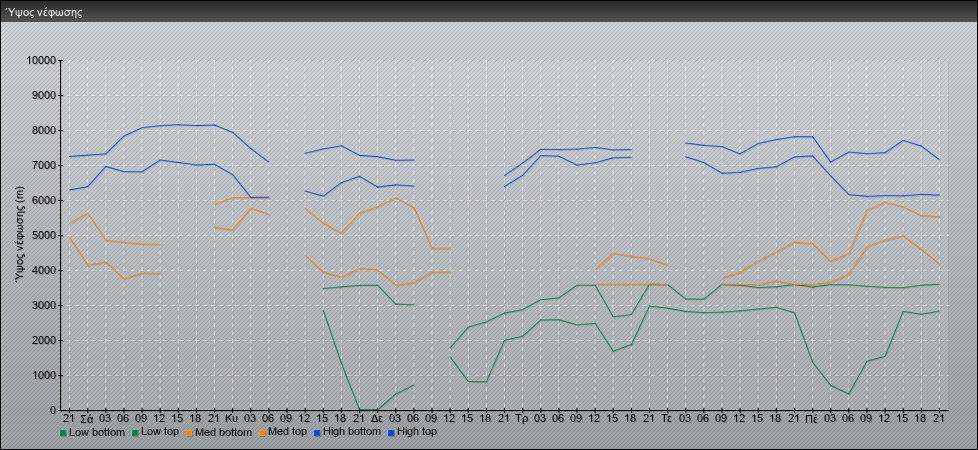This screenshot has width=978, height=450.
Task: Click the 'Κυ' day label on the time axis
Action: tap(232, 418)
